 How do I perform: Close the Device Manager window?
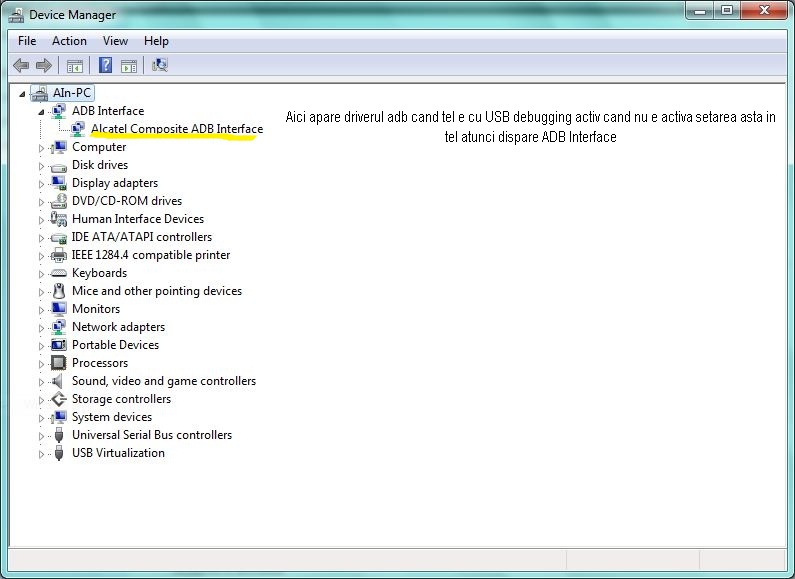pyautogui.click(x=765, y=11)
